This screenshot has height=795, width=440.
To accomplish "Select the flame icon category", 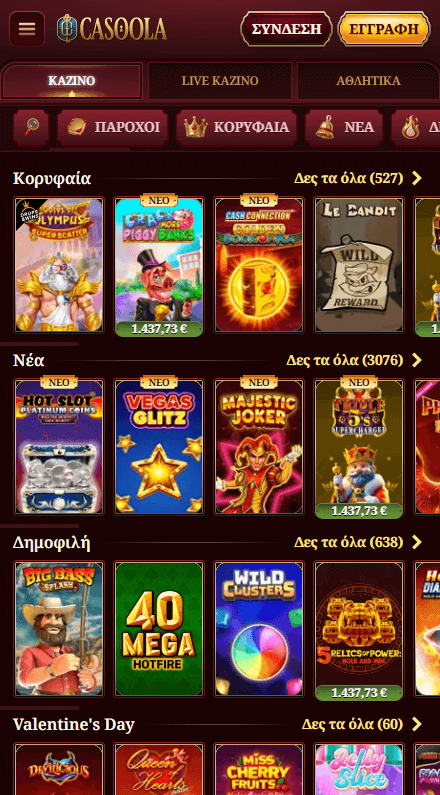I will coord(416,127).
